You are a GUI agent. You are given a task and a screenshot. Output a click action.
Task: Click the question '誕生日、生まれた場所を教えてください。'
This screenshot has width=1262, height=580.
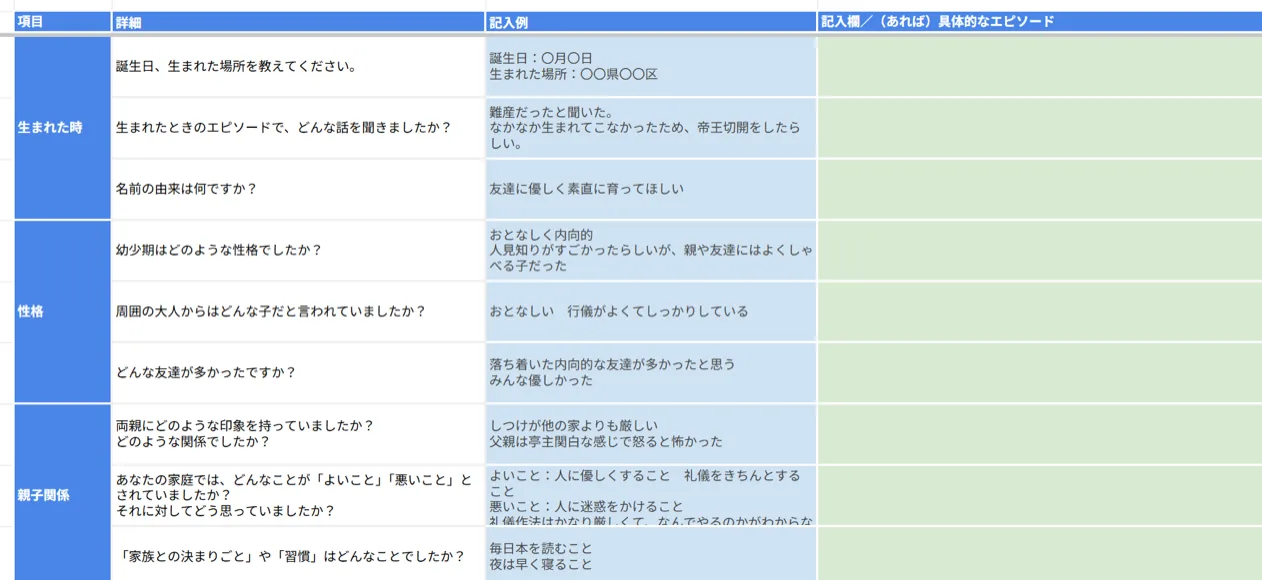(x=298, y=67)
